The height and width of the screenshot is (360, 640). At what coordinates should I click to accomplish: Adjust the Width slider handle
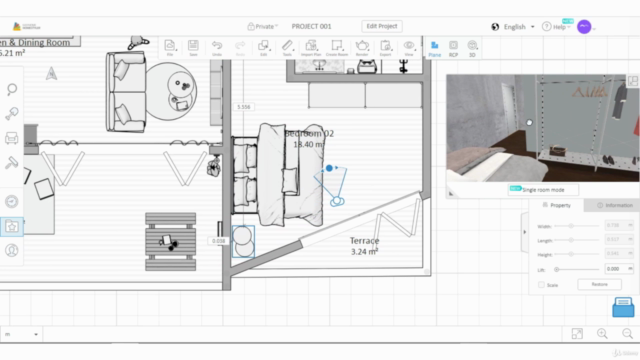point(571,226)
